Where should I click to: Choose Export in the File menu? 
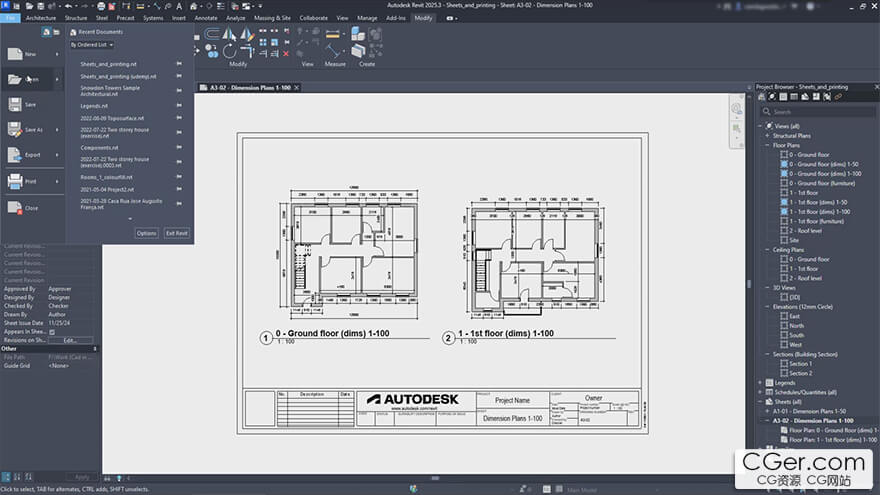33,155
